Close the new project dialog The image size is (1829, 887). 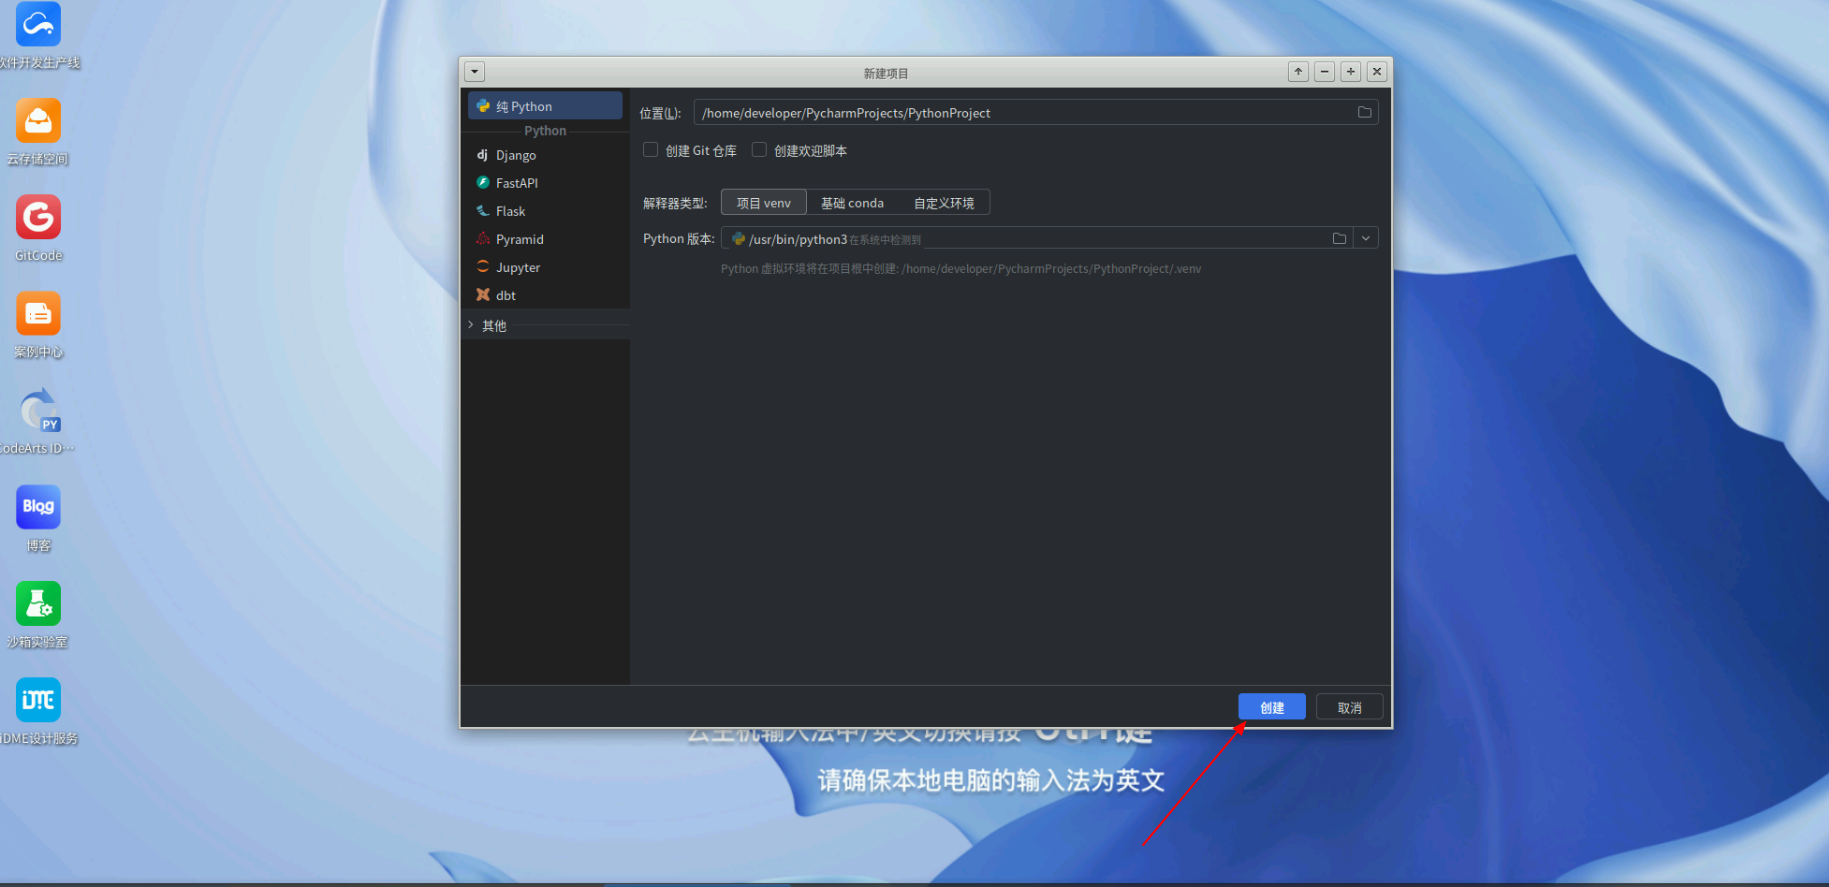point(1377,72)
